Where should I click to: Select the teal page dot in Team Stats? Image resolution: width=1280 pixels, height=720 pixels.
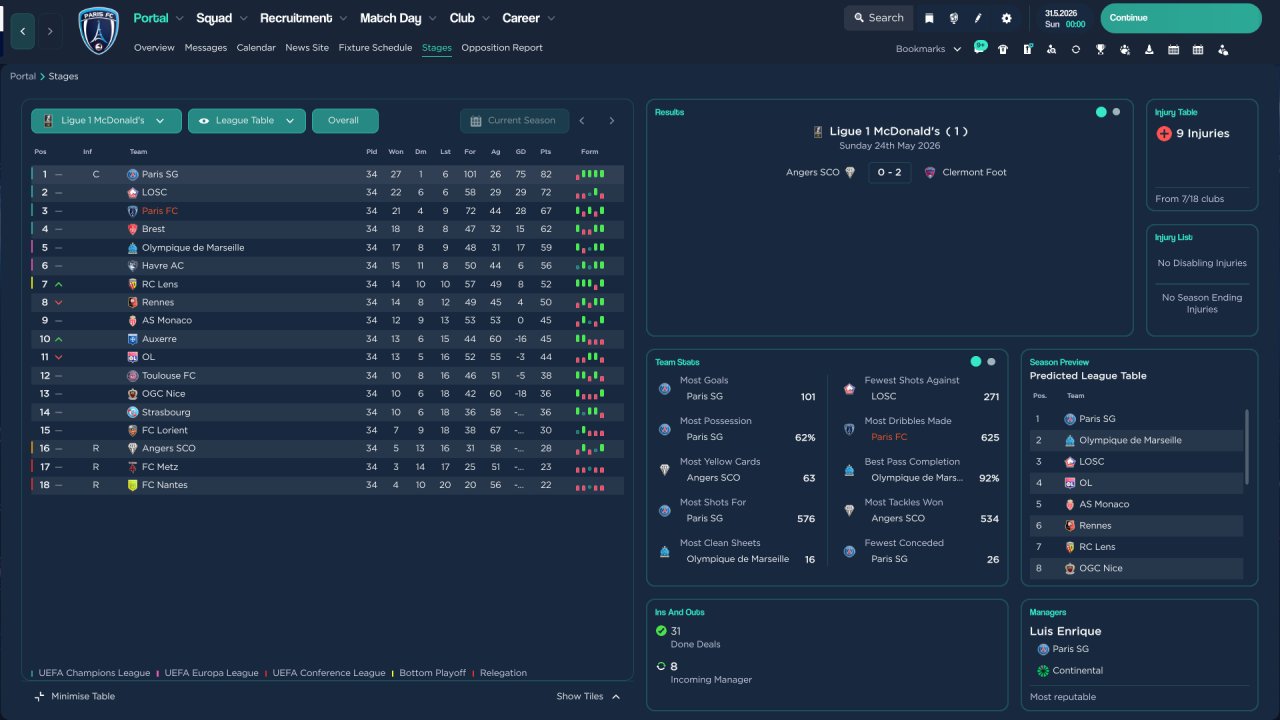click(976, 362)
